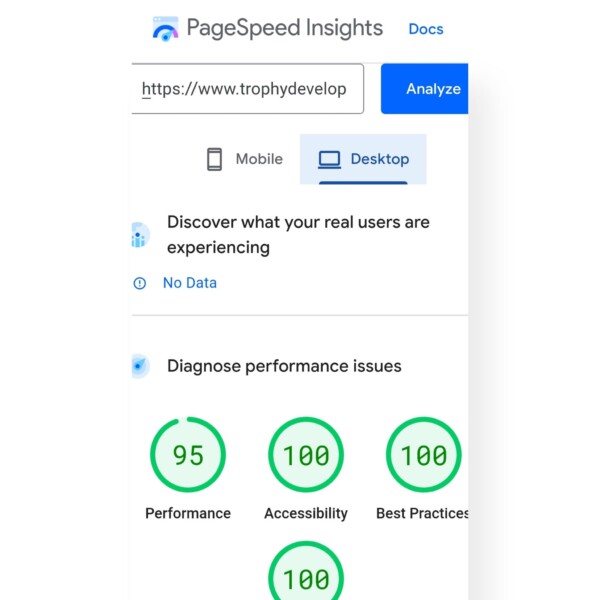
Task: Click the desktop laptop icon
Action: click(x=329, y=159)
